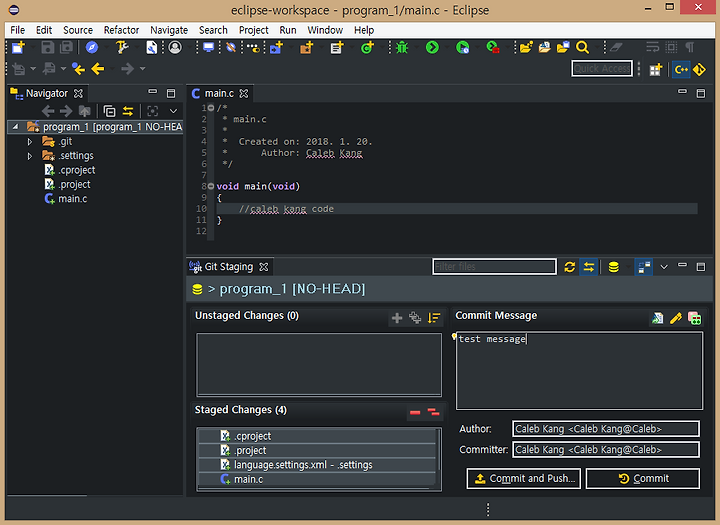Click Add all files to index icon

tap(415, 318)
